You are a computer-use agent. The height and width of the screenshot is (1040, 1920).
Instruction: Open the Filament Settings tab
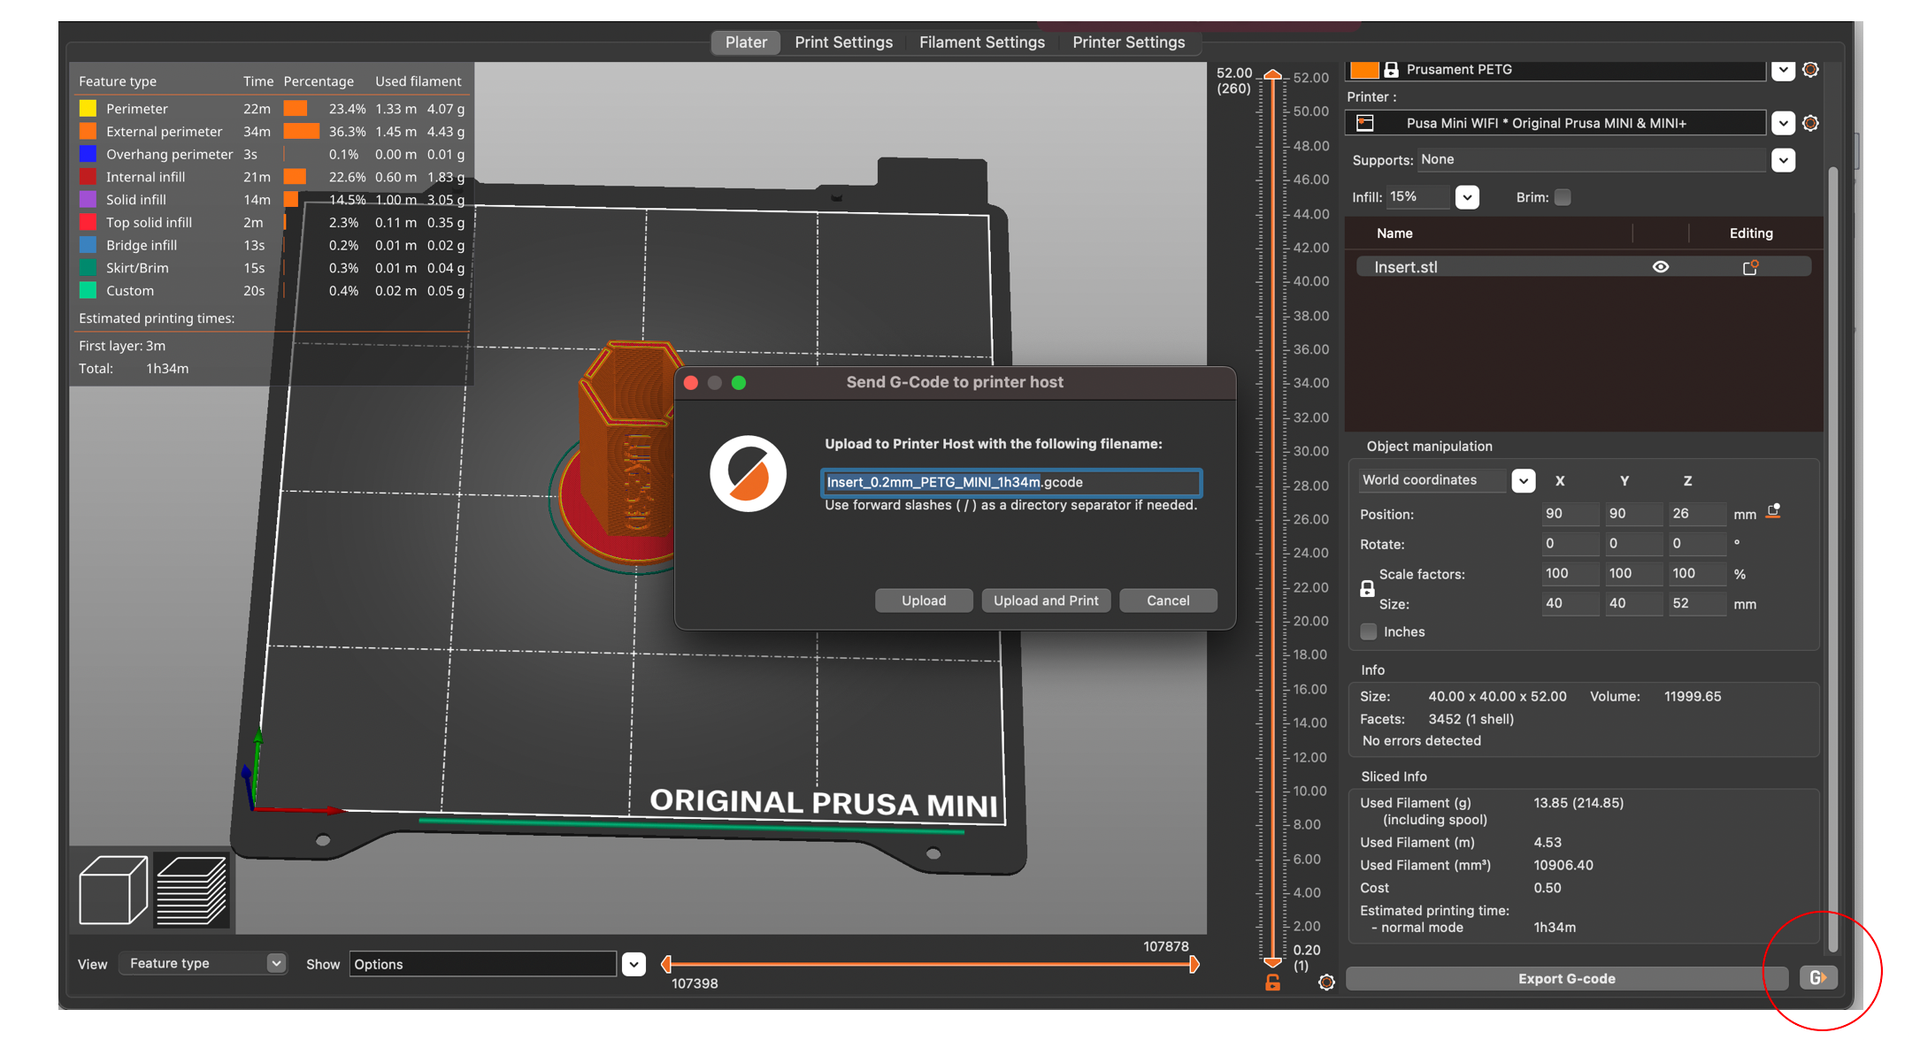click(x=981, y=42)
